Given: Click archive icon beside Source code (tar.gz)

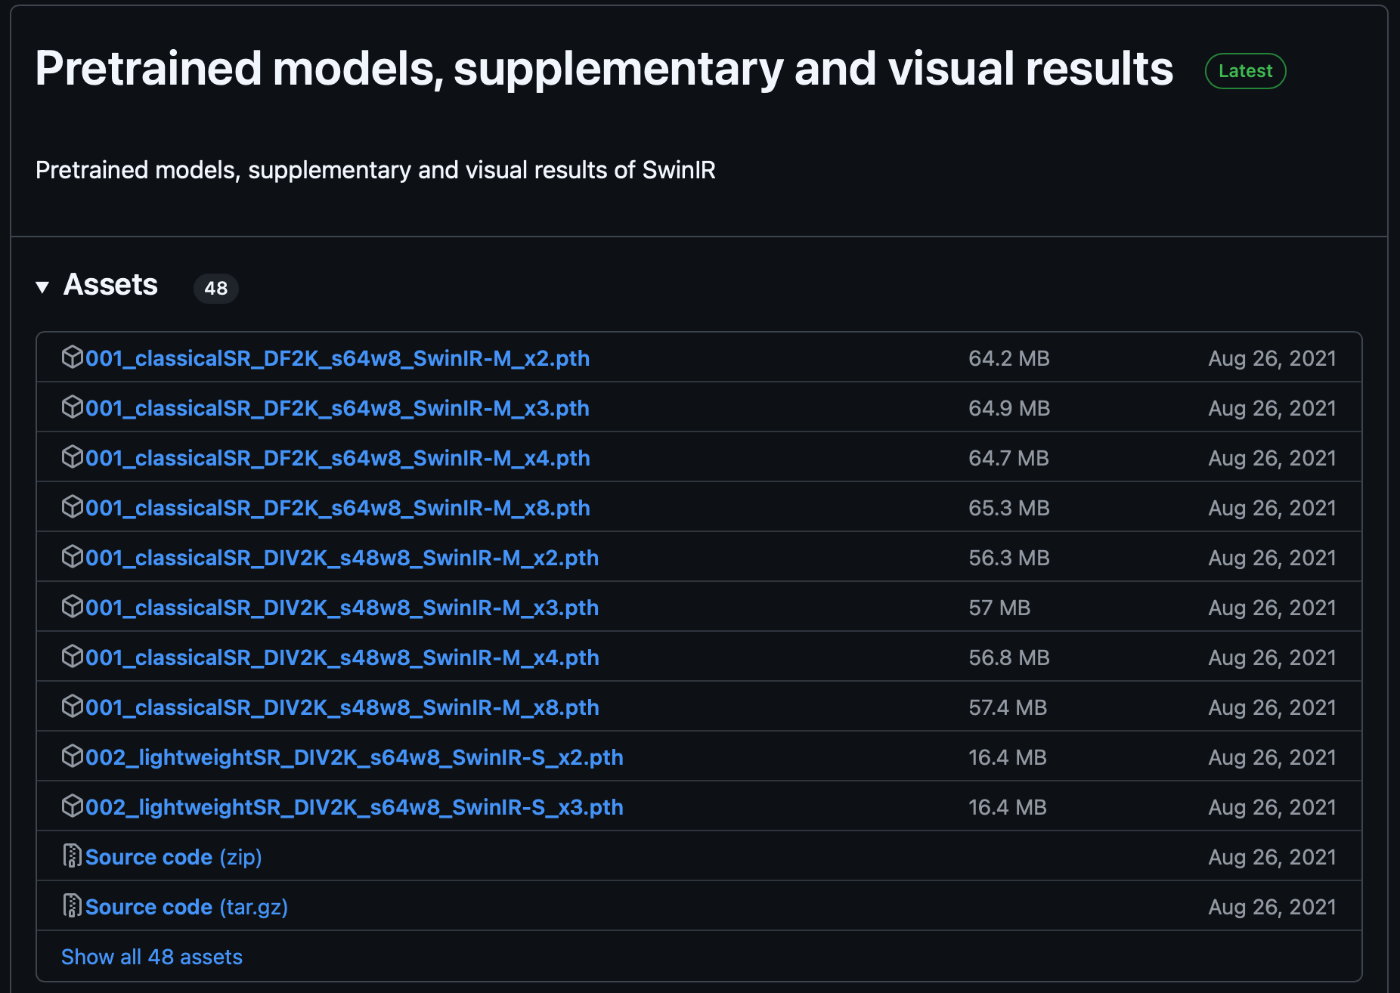Looking at the screenshot, I should 72,906.
